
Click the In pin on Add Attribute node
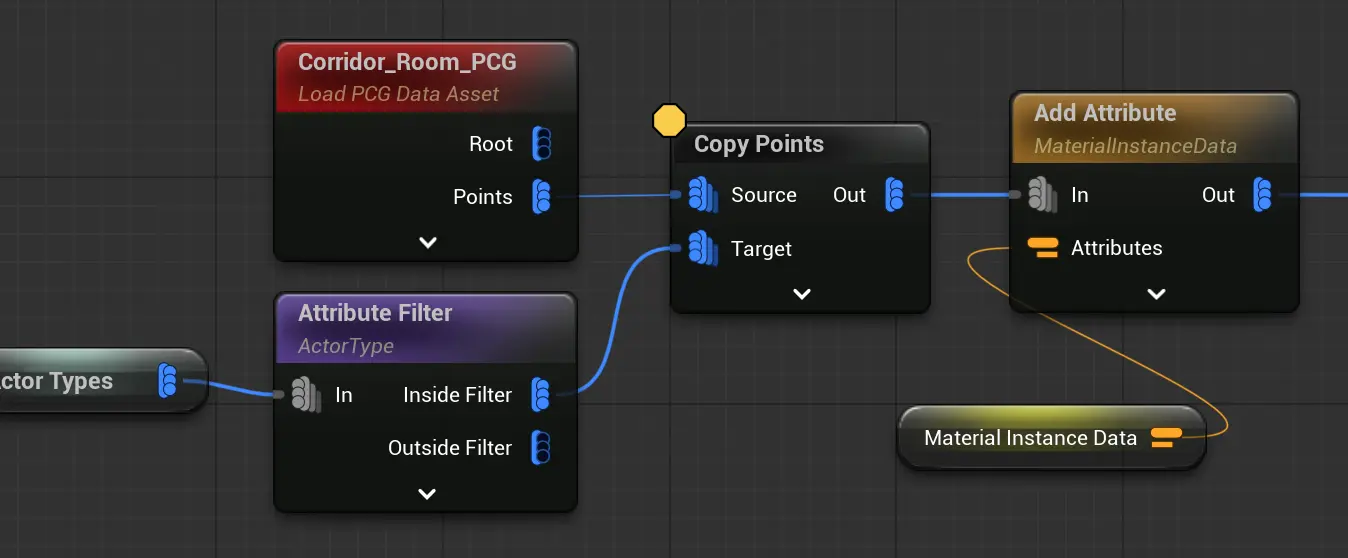coord(1042,195)
